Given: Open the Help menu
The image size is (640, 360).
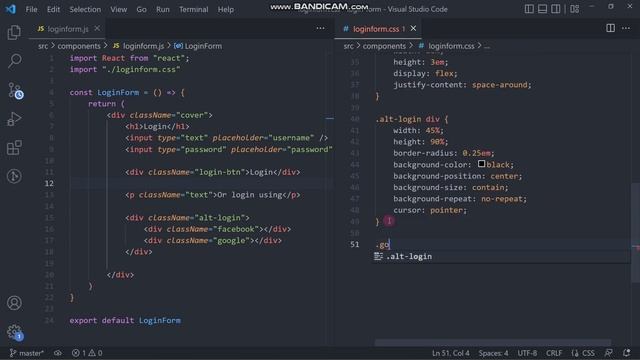Looking at the screenshot, I should [x=225, y=9].
